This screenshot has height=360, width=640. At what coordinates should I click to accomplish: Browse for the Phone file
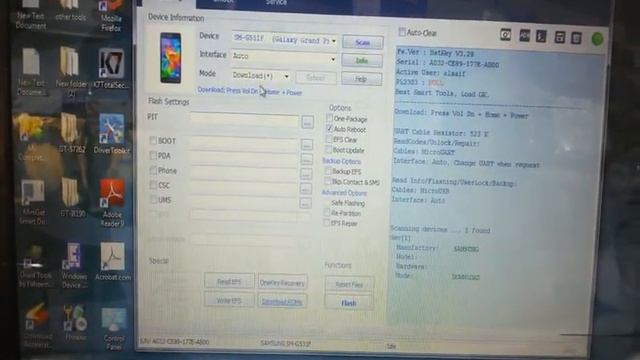pyautogui.click(x=306, y=174)
